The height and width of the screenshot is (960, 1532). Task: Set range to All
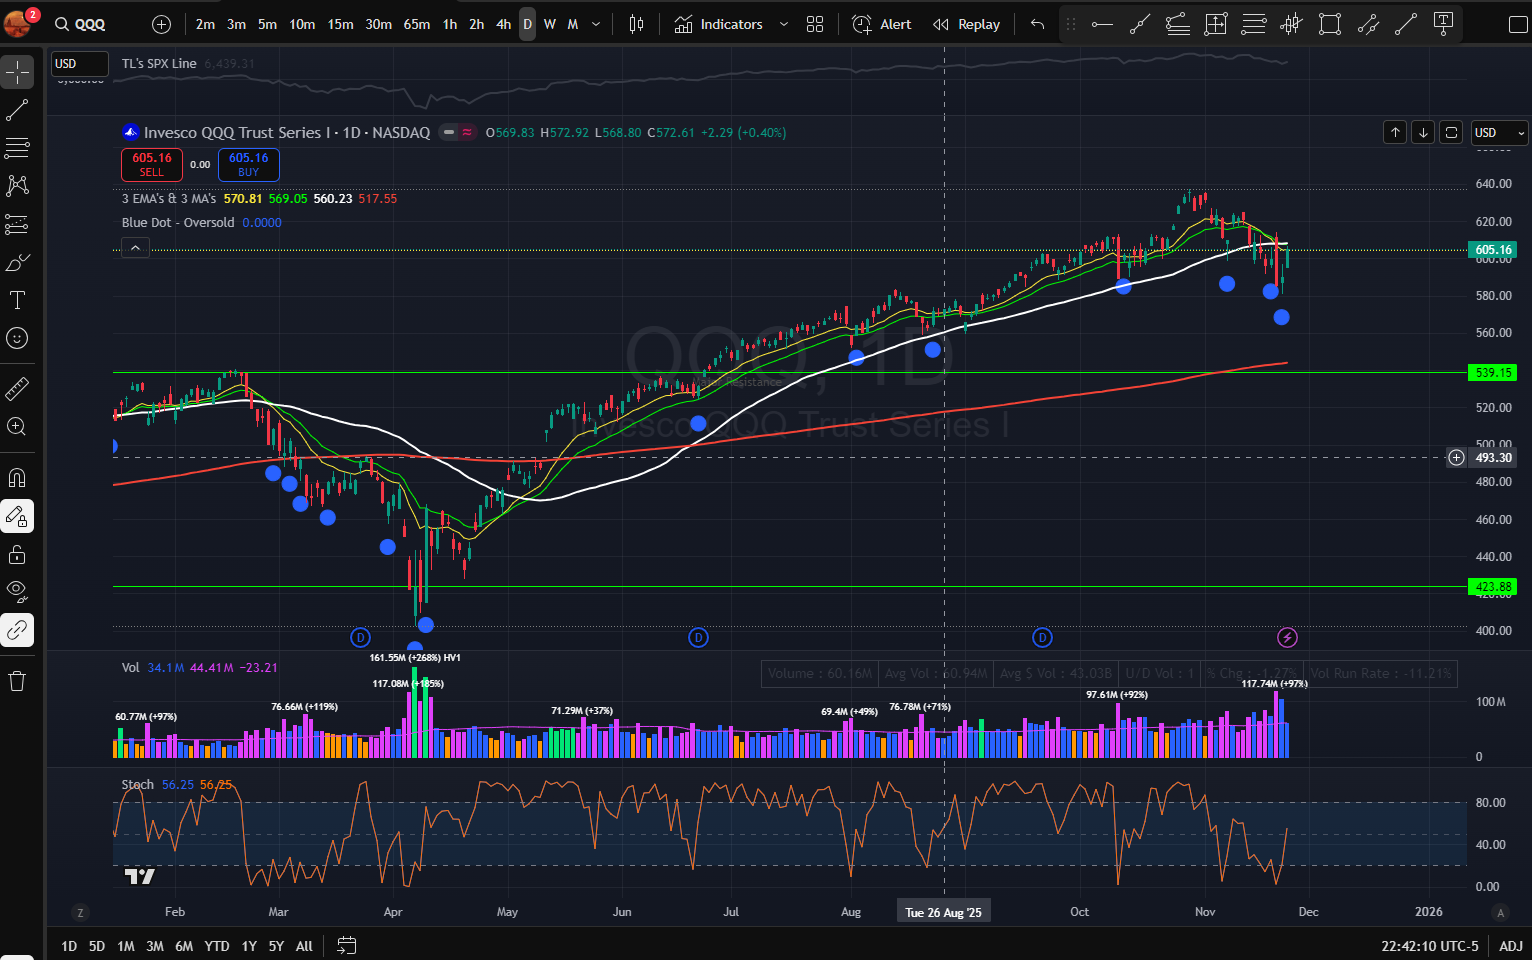304,946
